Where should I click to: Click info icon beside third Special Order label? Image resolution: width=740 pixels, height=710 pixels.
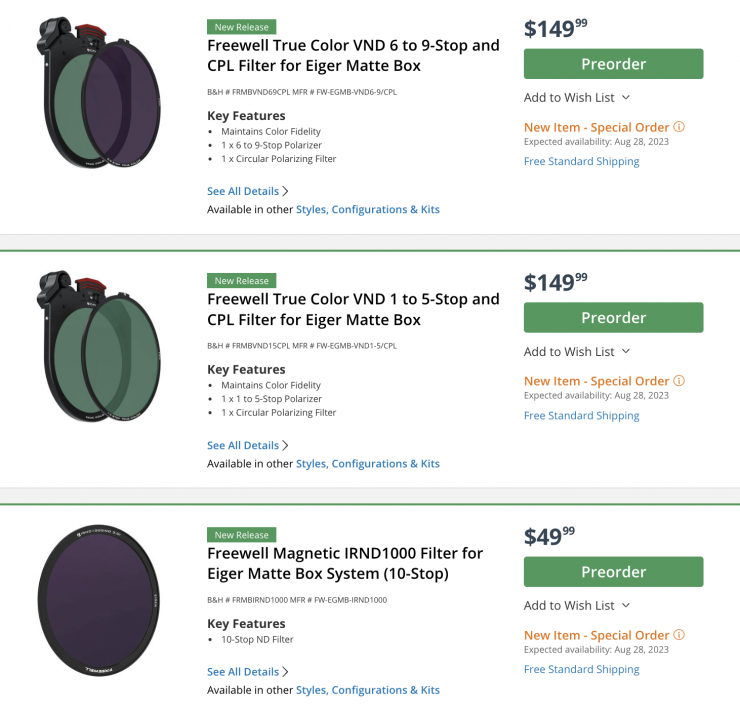coord(679,635)
